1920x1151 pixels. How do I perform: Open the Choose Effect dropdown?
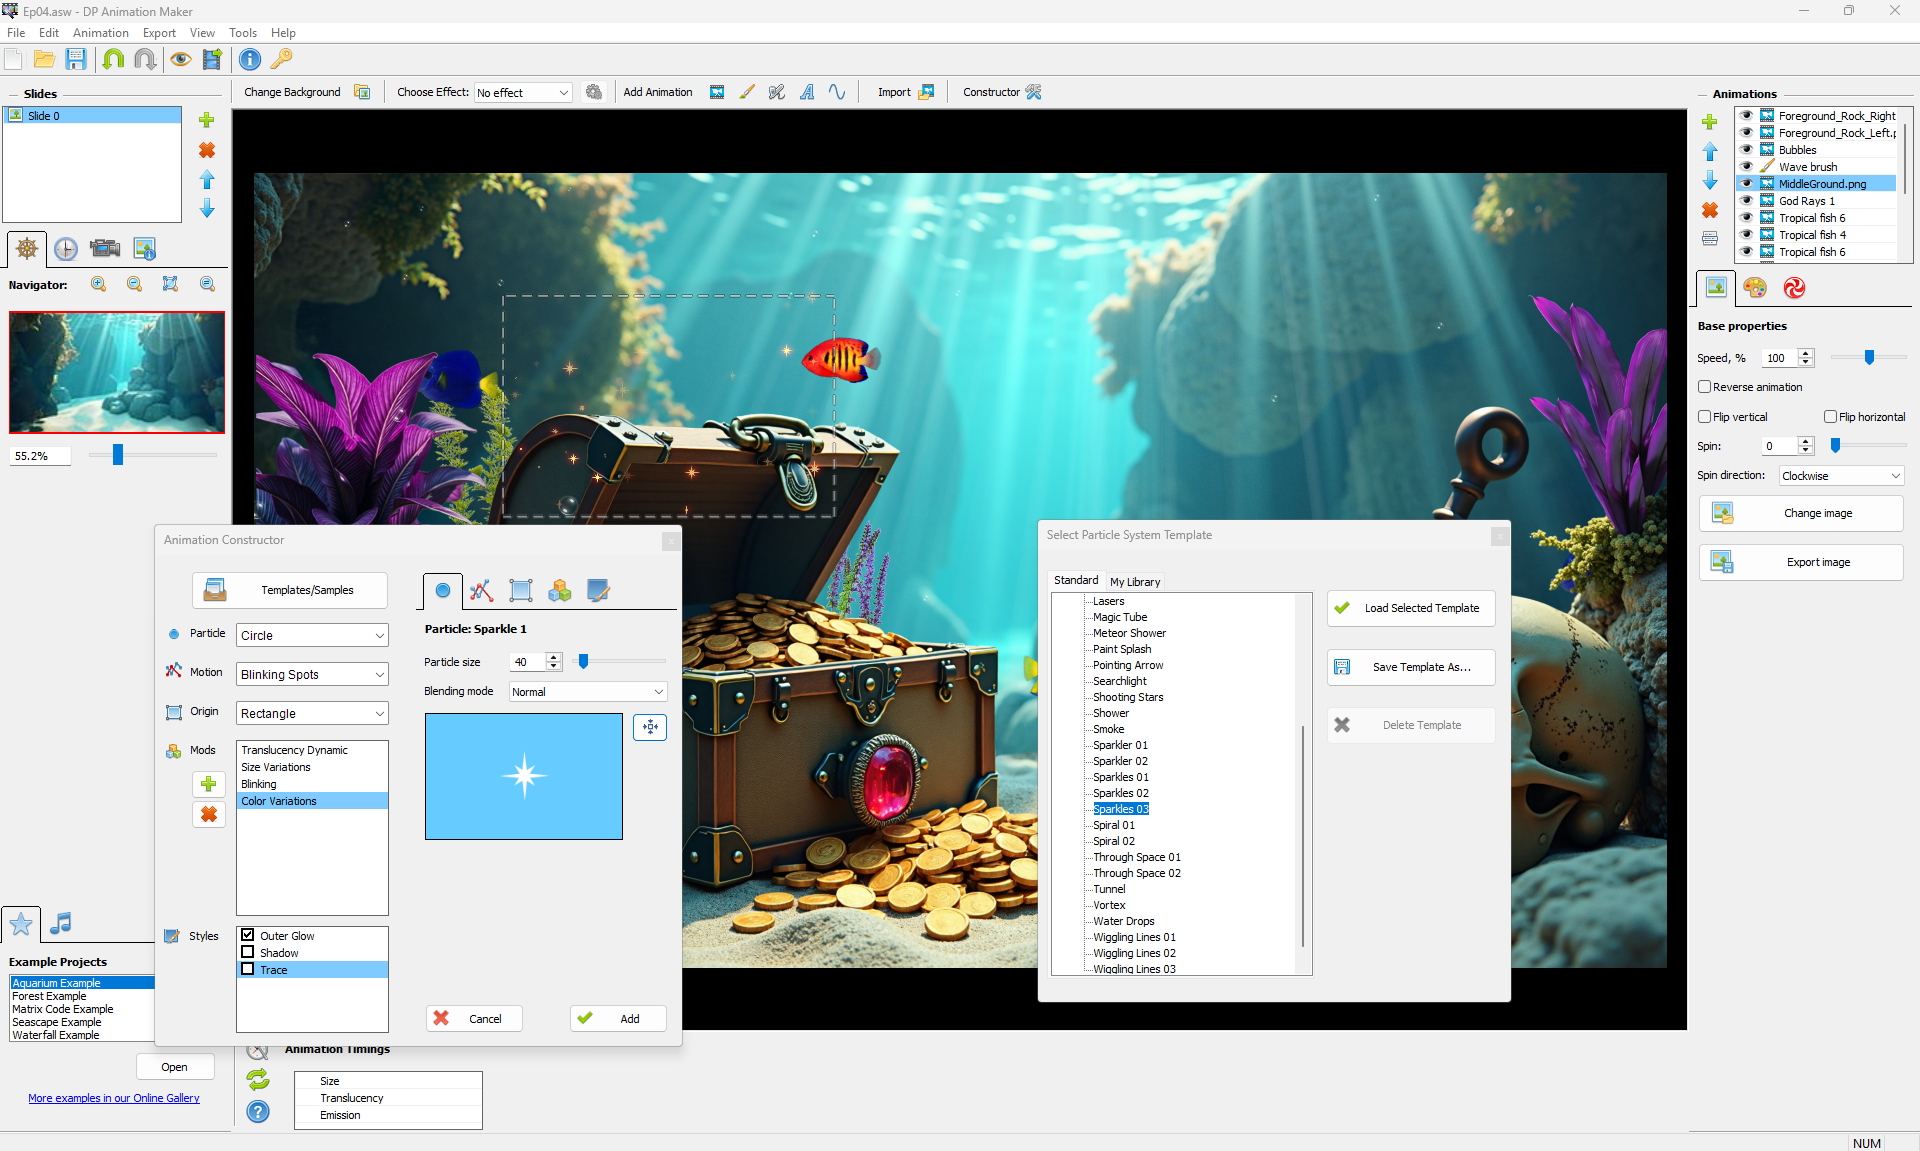[x=523, y=93]
